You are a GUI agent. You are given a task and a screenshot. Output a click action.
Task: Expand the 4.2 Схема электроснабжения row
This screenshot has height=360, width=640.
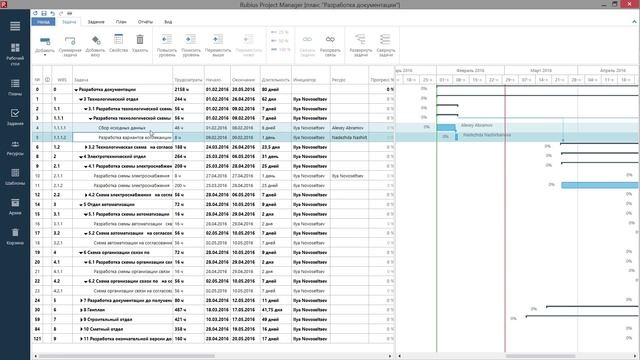tap(86, 195)
